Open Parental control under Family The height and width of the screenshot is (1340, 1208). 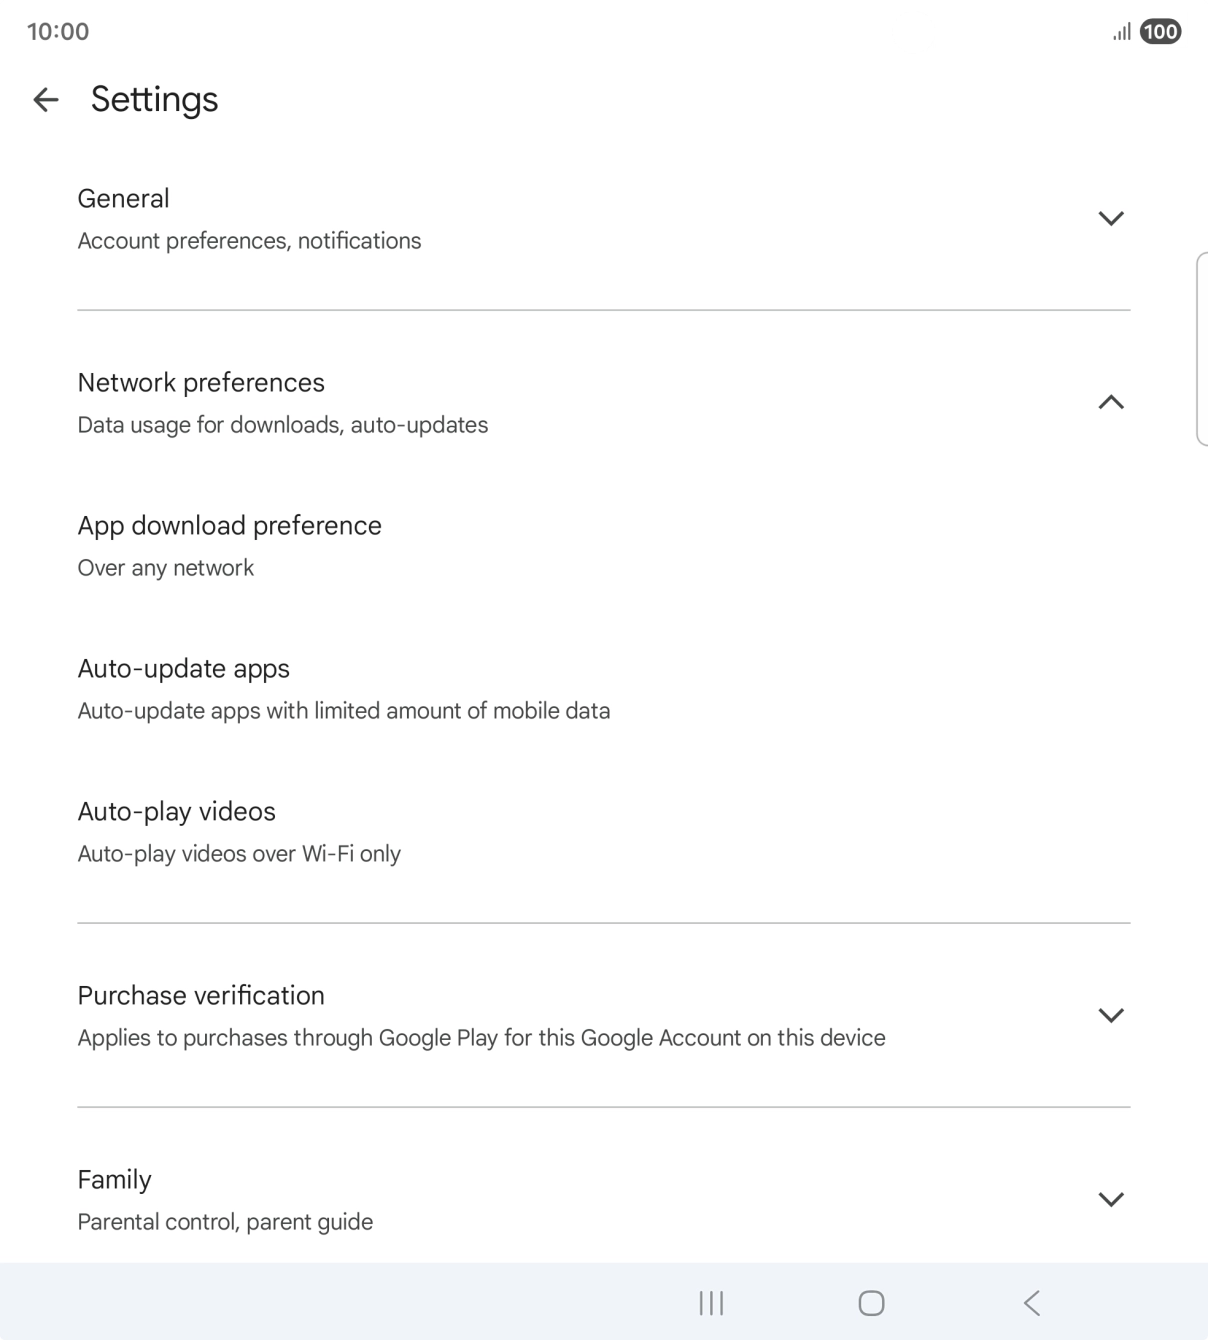pos(224,1220)
